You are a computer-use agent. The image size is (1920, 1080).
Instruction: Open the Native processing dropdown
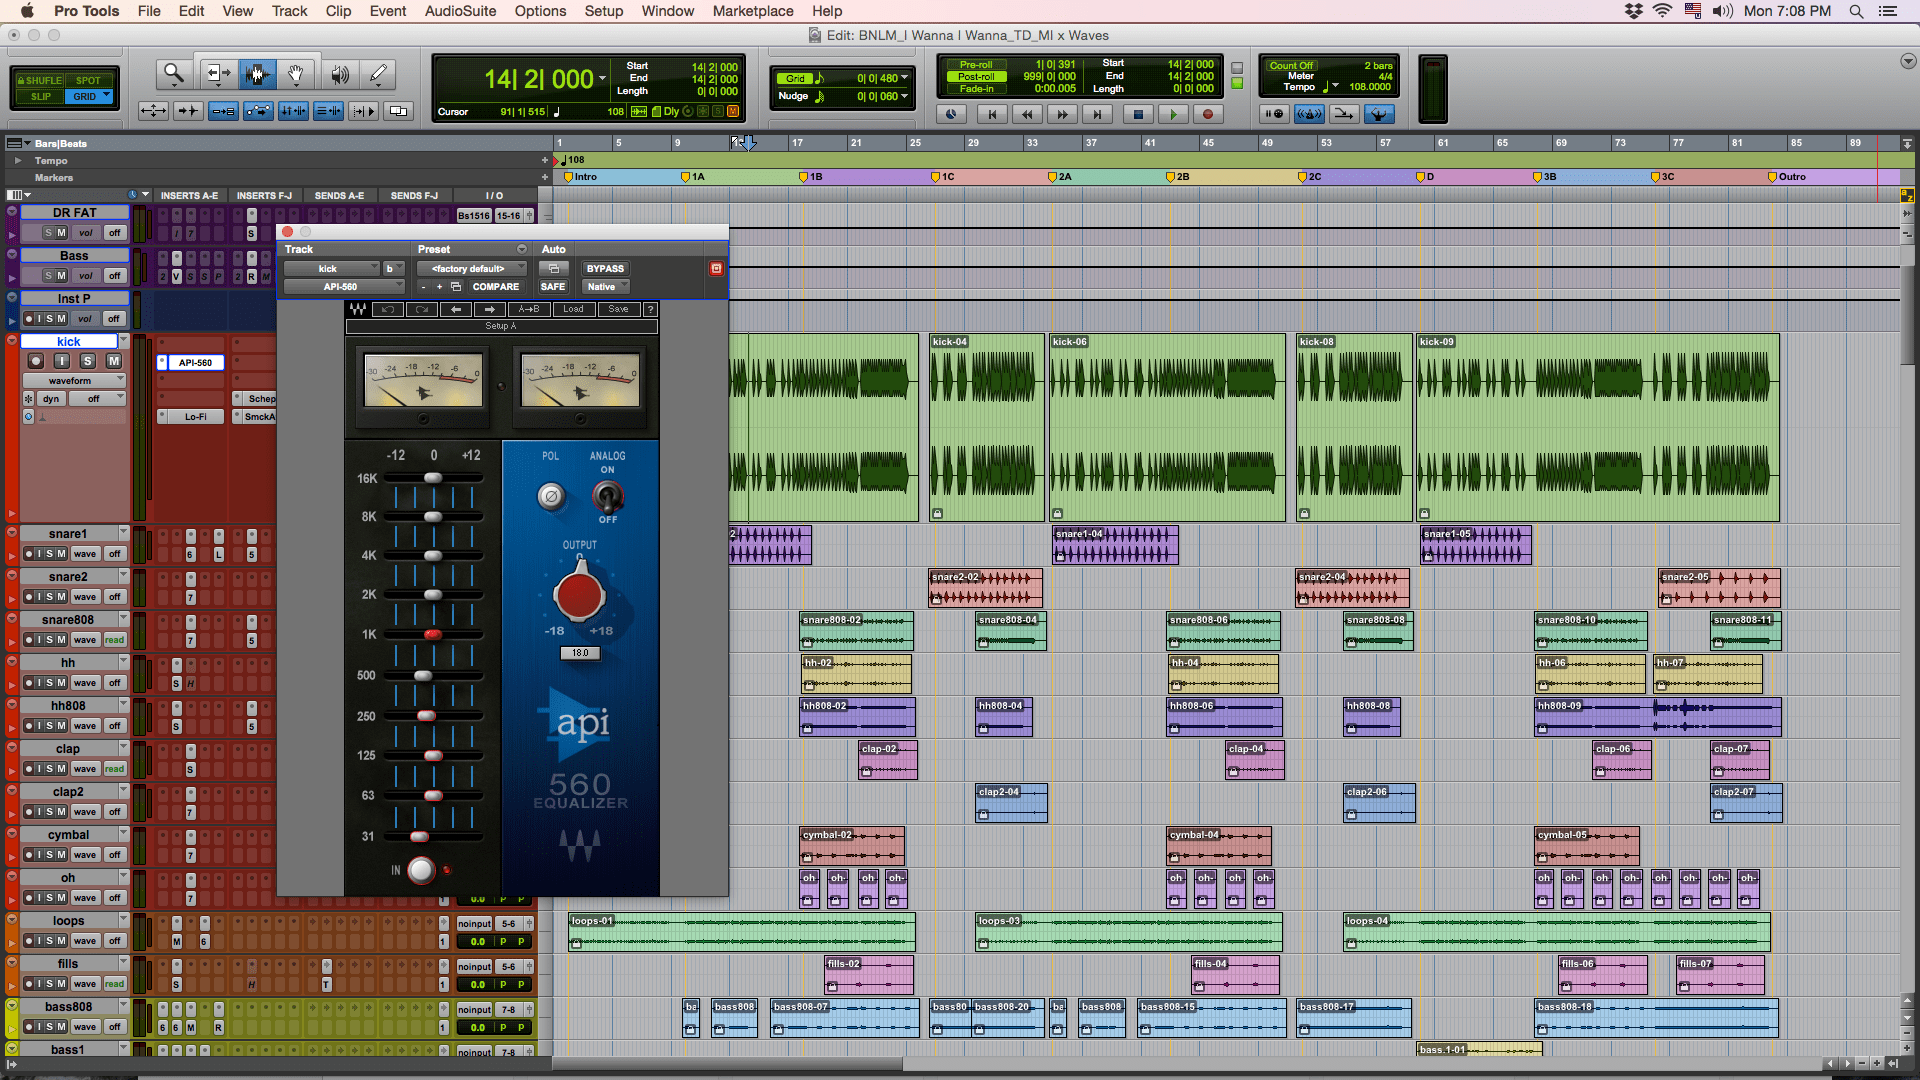(x=606, y=286)
